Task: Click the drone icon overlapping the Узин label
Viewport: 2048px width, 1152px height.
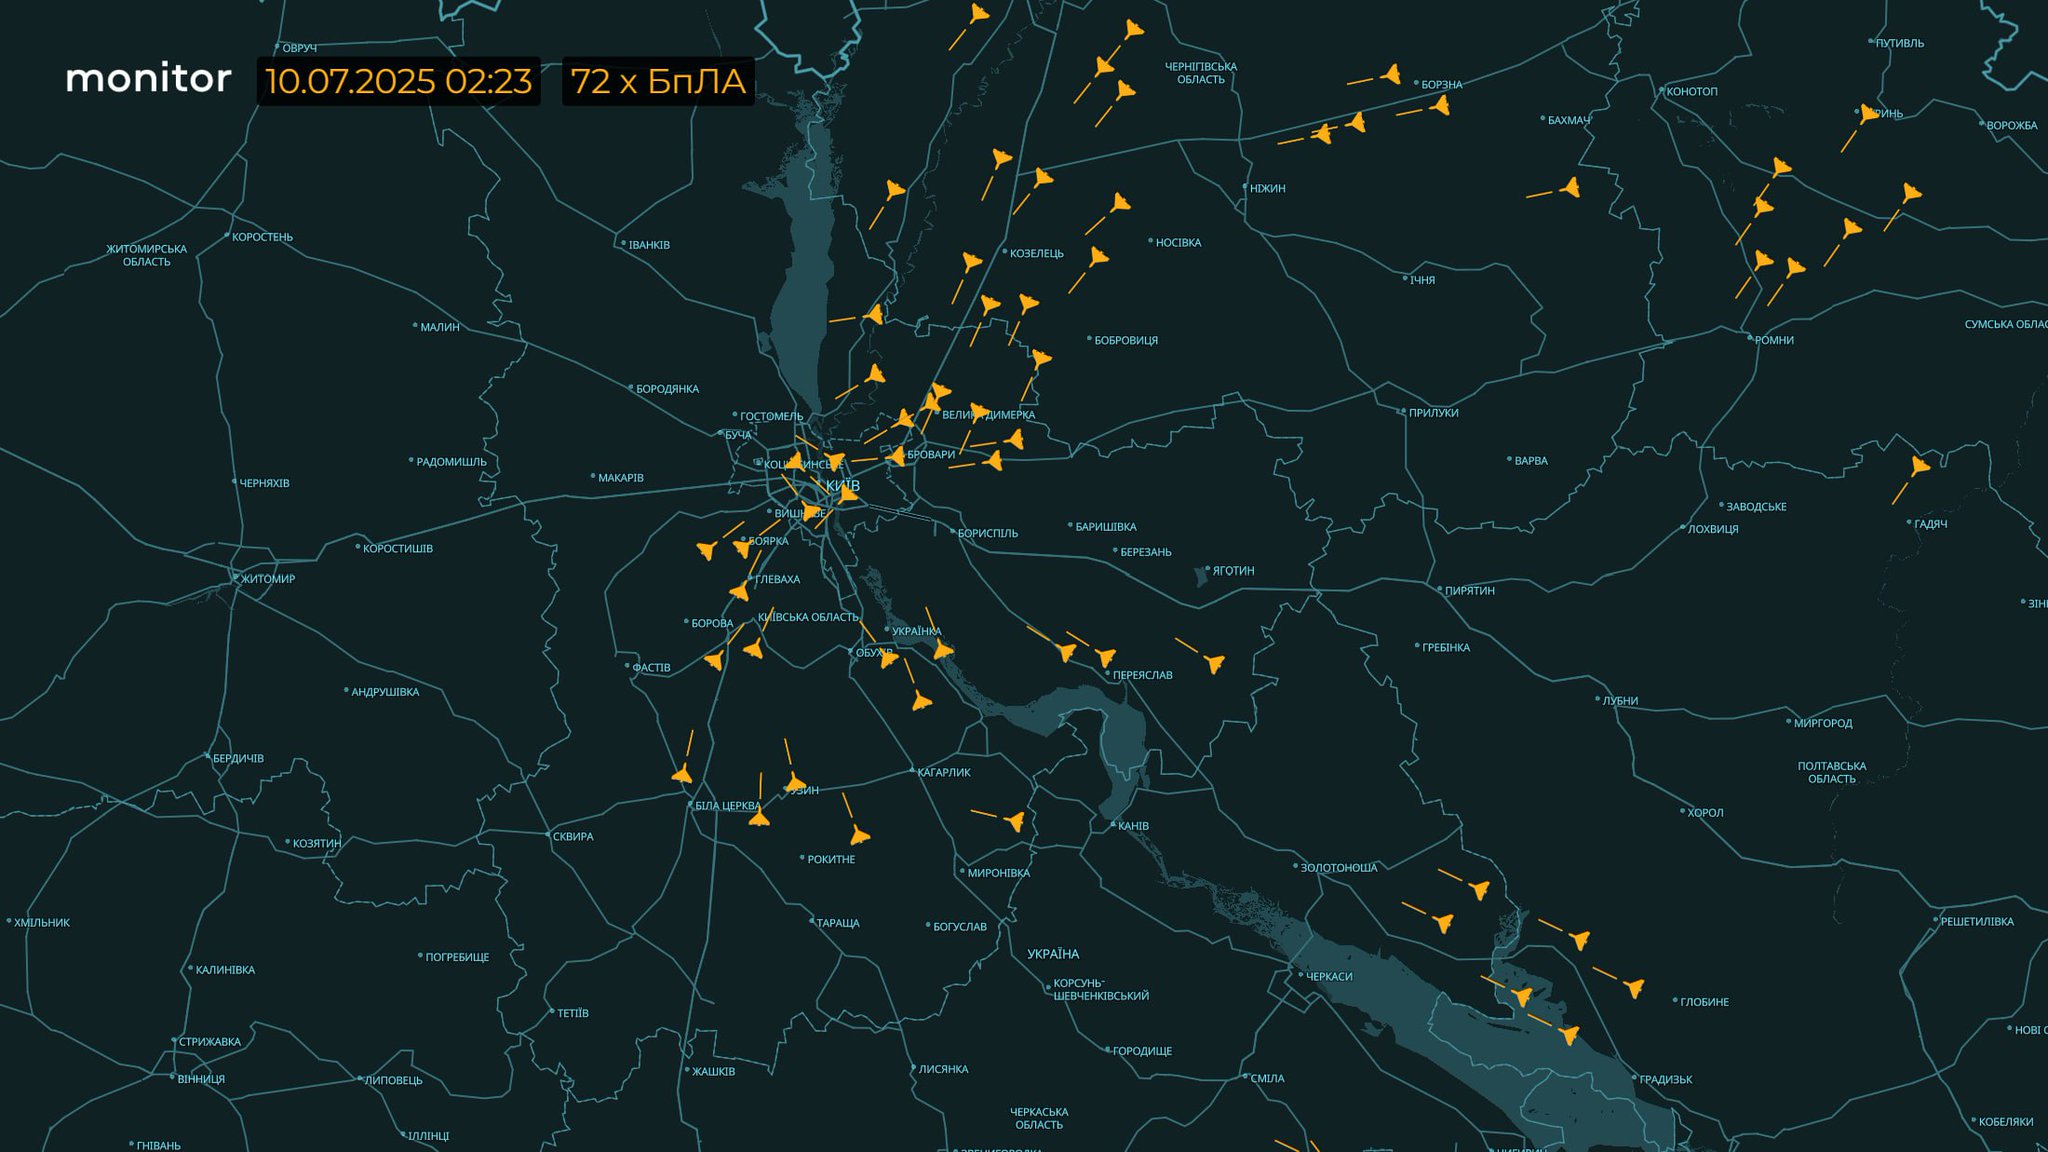Action: point(796,783)
